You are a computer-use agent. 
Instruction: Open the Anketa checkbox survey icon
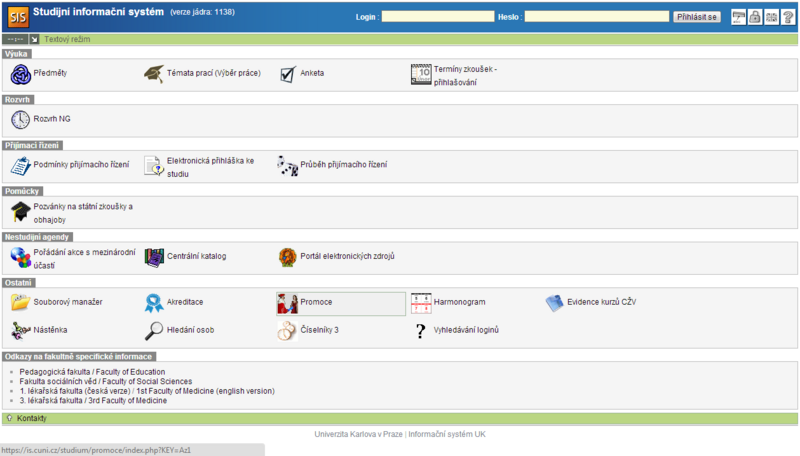point(287,74)
